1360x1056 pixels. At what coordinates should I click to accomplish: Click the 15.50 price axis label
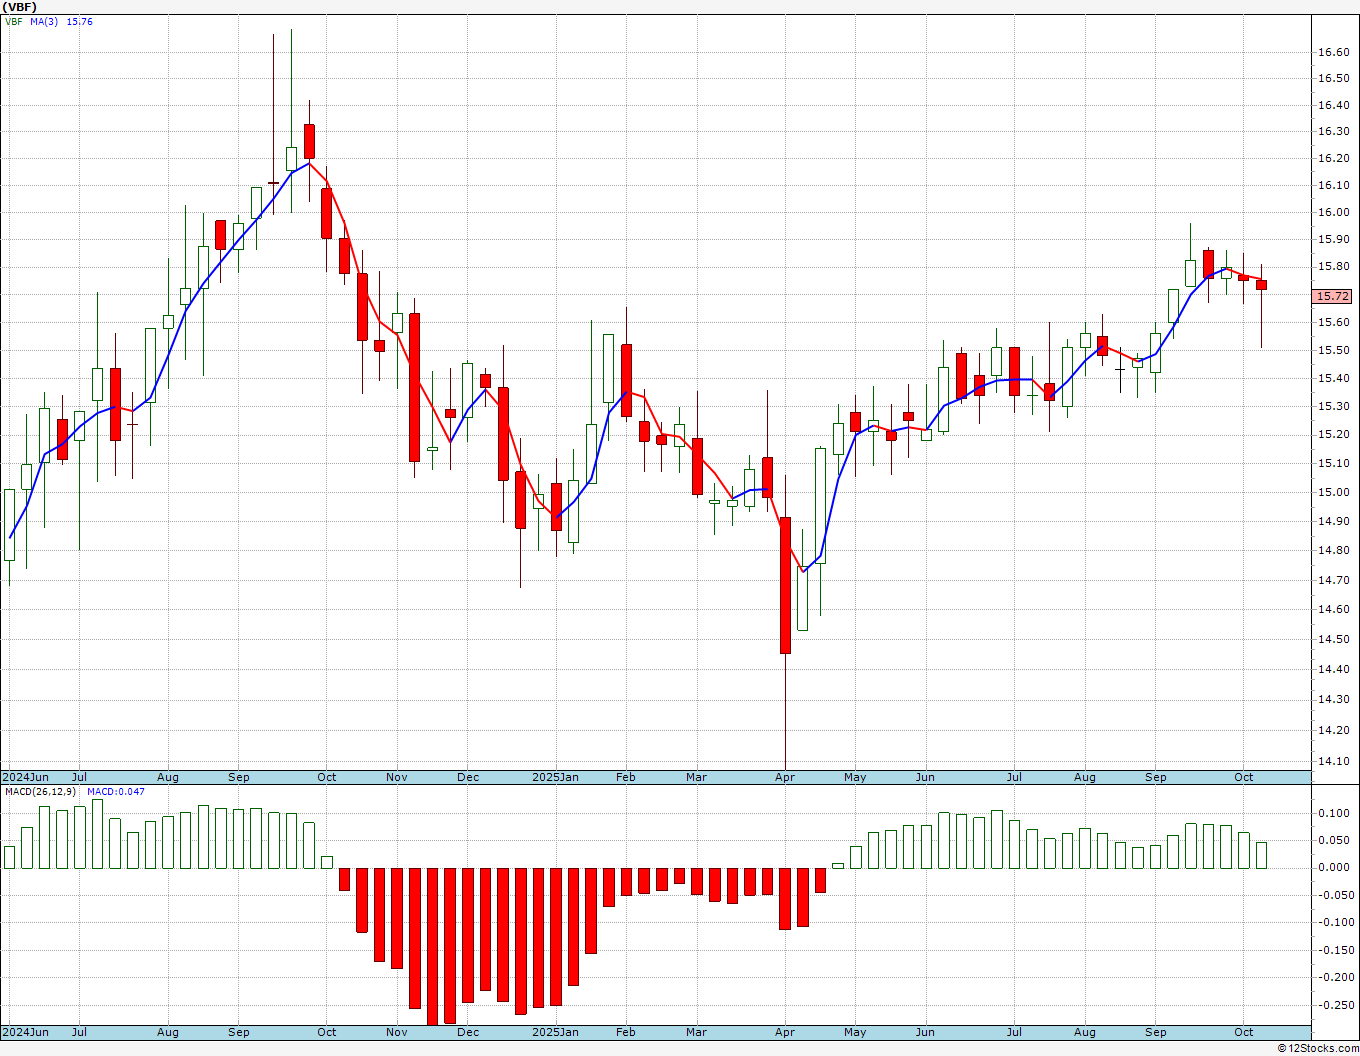(1333, 351)
